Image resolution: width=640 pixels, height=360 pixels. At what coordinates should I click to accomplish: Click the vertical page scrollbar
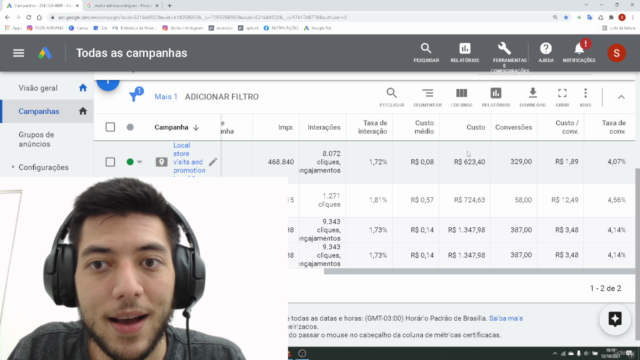[638, 253]
